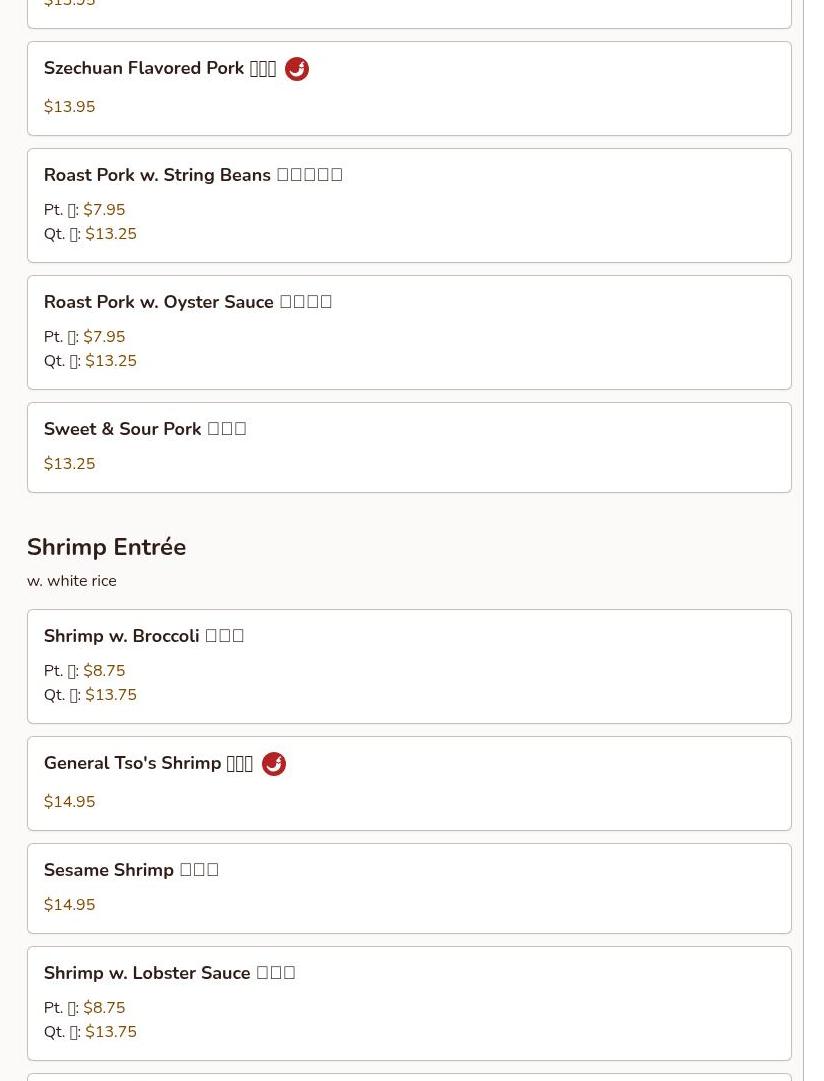Select Roast Pork w. String Beans card

pos(409,205)
